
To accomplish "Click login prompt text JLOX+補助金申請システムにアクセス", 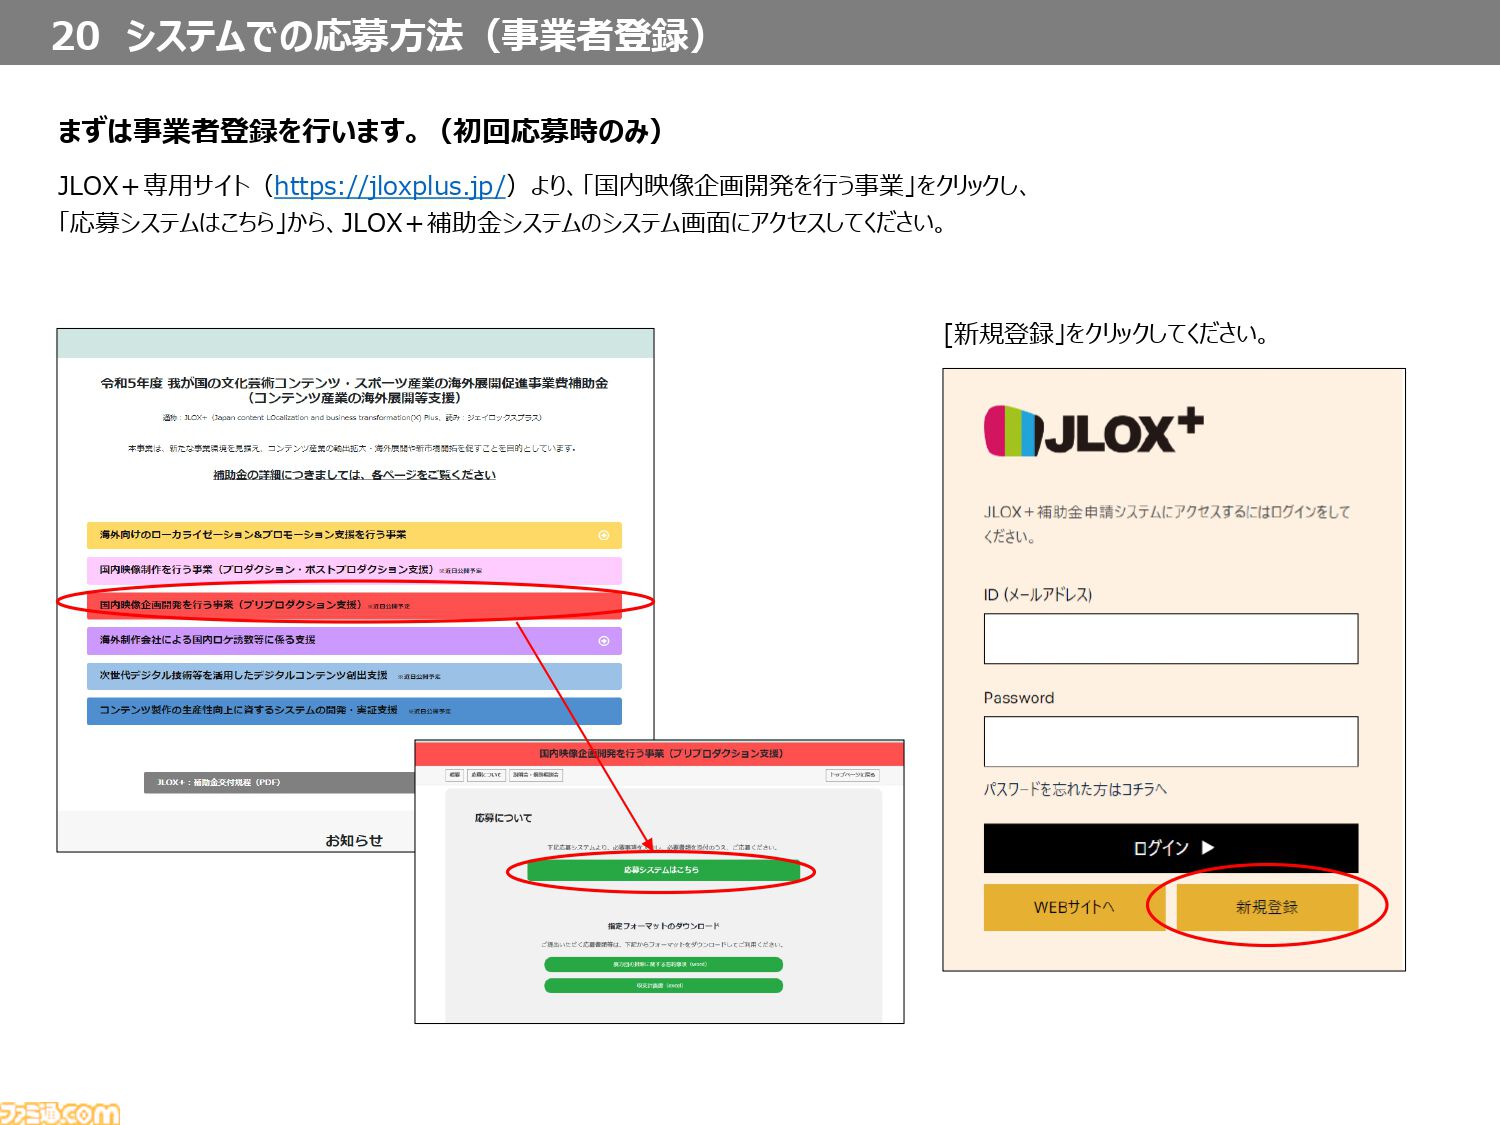I will pyautogui.click(x=1167, y=524).
